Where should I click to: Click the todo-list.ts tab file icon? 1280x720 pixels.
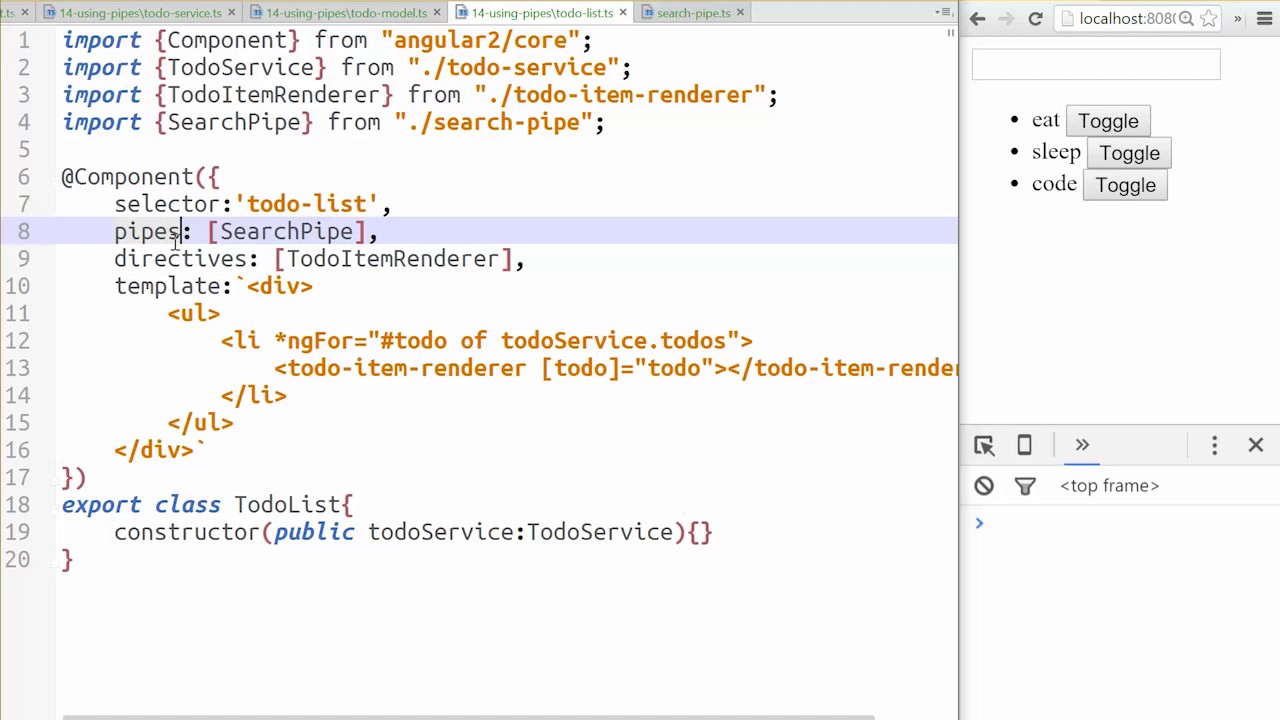point(462,13)
